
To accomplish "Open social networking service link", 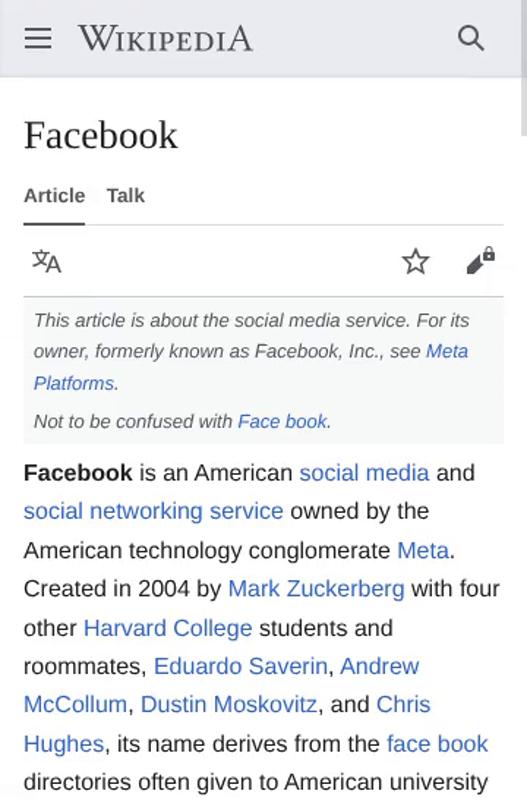I will click(x=153, y=511).
